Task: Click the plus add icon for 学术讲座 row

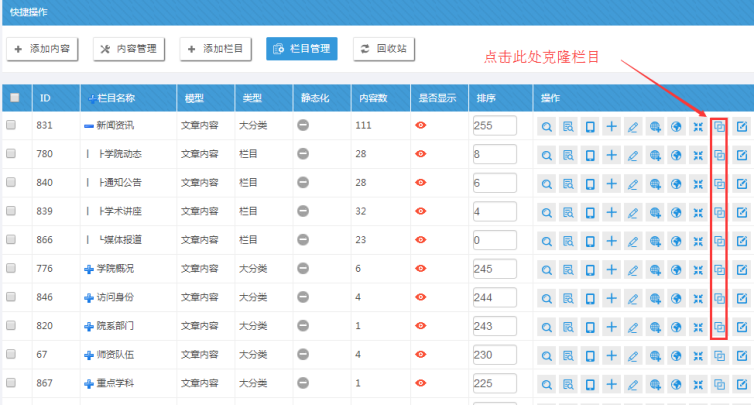Action: 611,213
